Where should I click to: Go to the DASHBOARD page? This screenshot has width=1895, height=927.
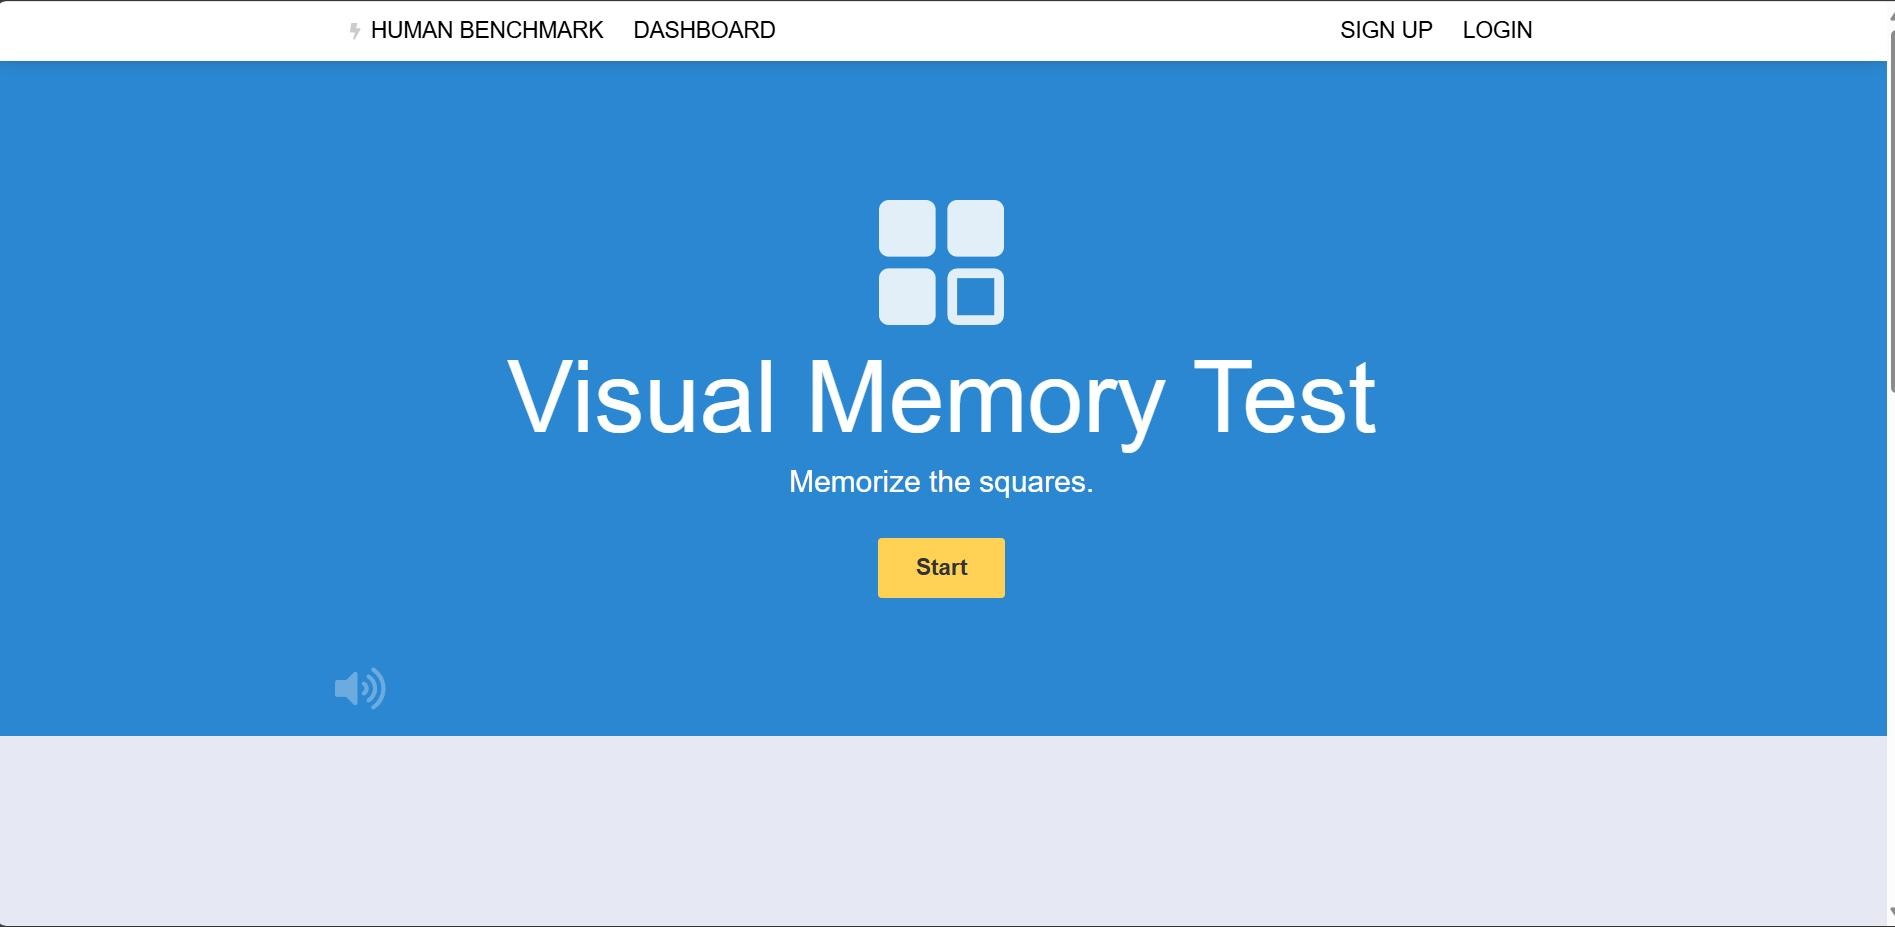click(x=704, y=30)
